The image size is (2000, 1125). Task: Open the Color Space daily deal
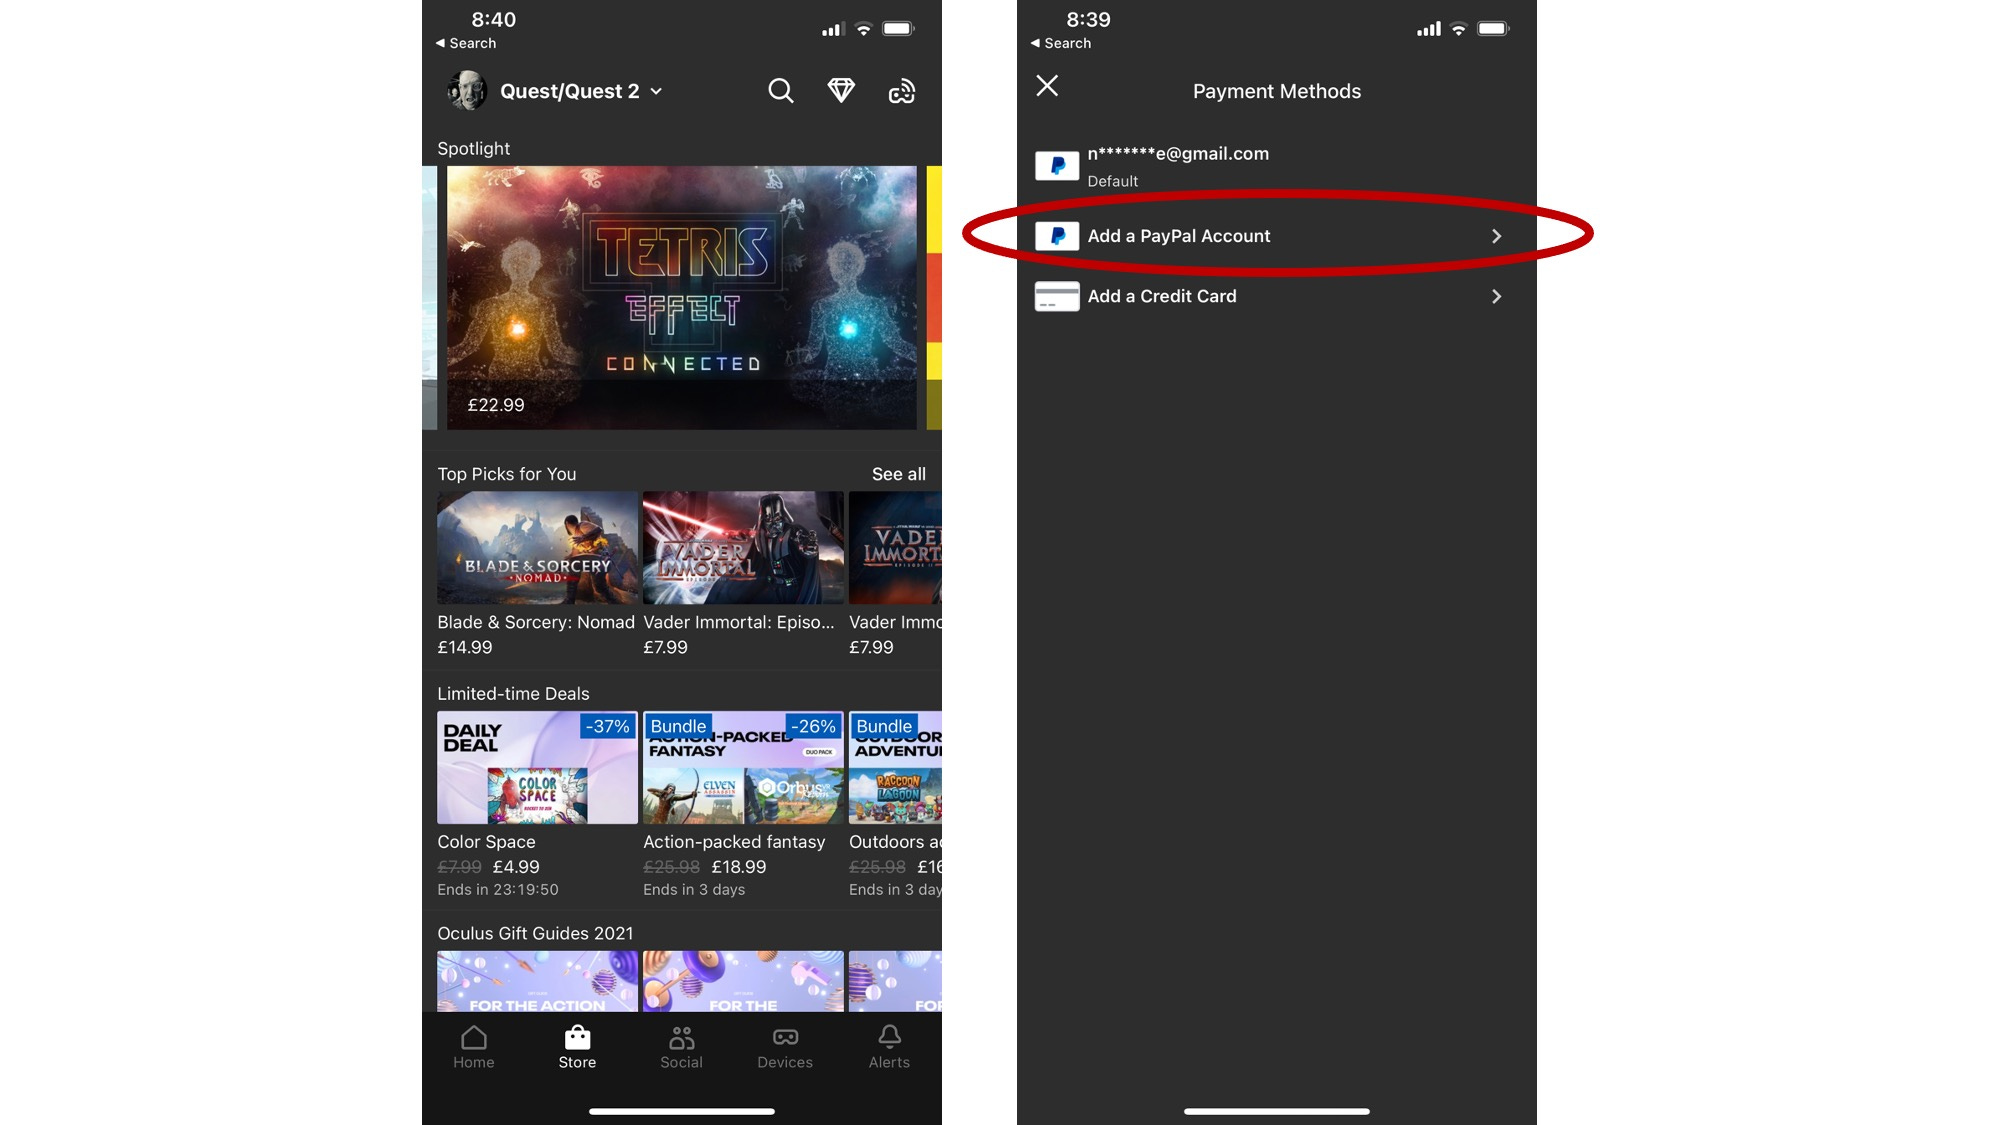pos(537,767)
